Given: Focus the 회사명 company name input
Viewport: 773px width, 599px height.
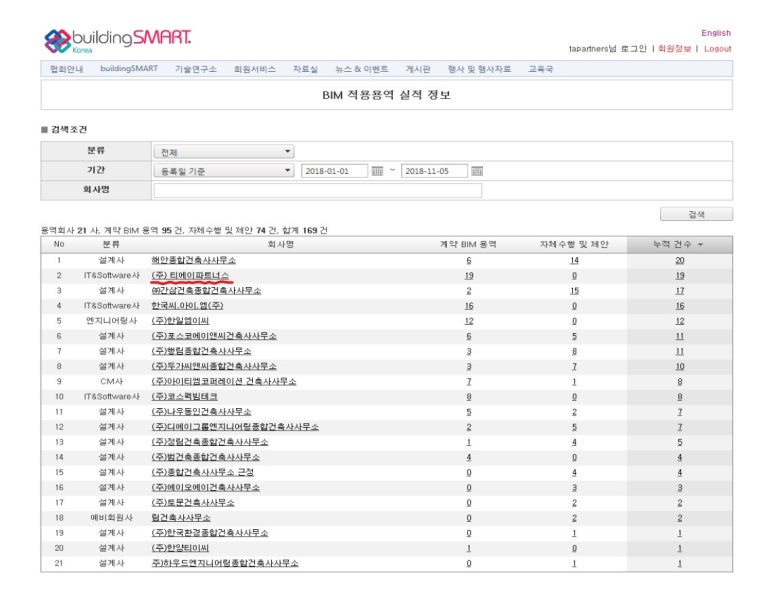Looking at the screenshot, I should pos(317,190).
